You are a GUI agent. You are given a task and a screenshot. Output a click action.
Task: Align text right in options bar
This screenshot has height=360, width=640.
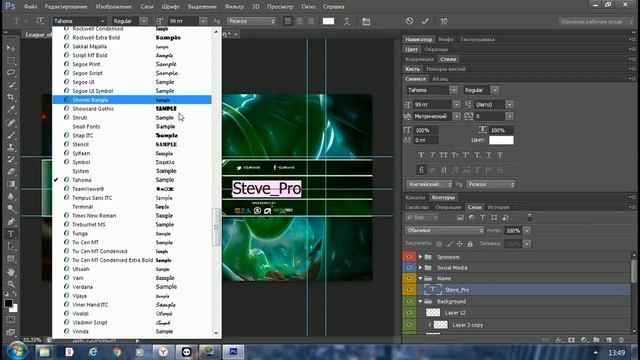pyautogui.click(x=311, y=21)
